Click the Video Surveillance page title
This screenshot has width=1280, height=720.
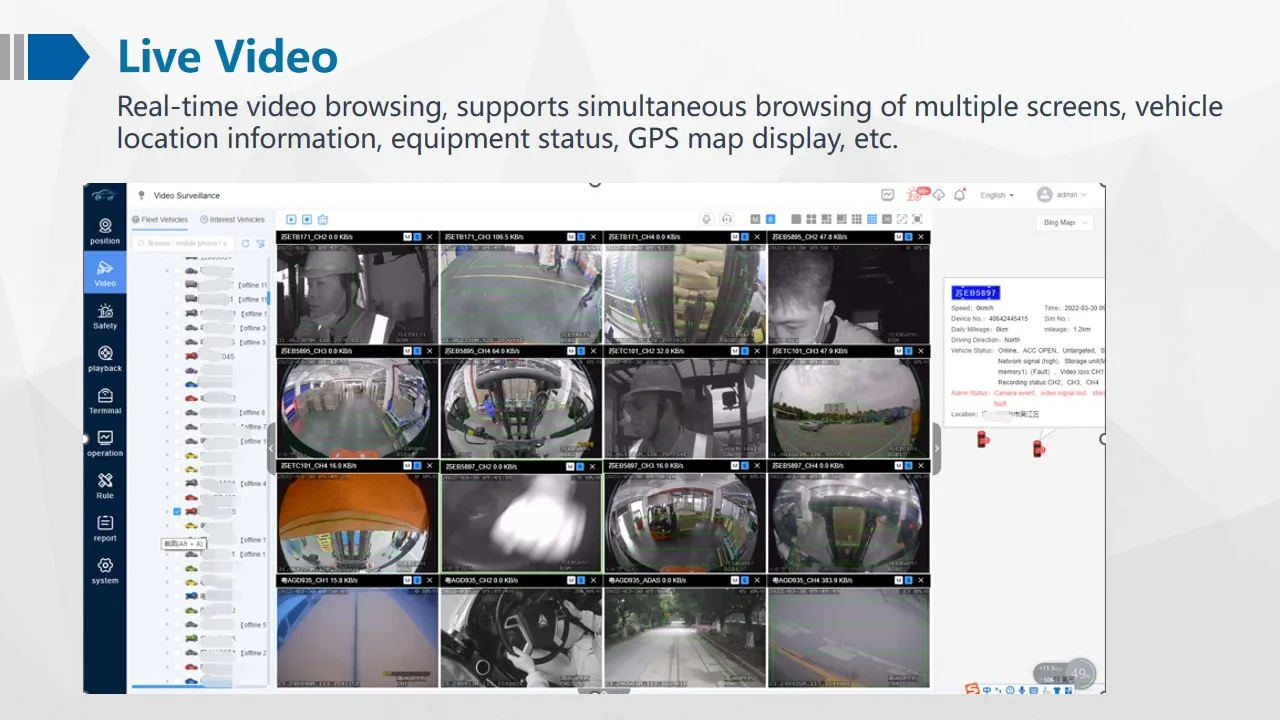click(x=186, y=195)
